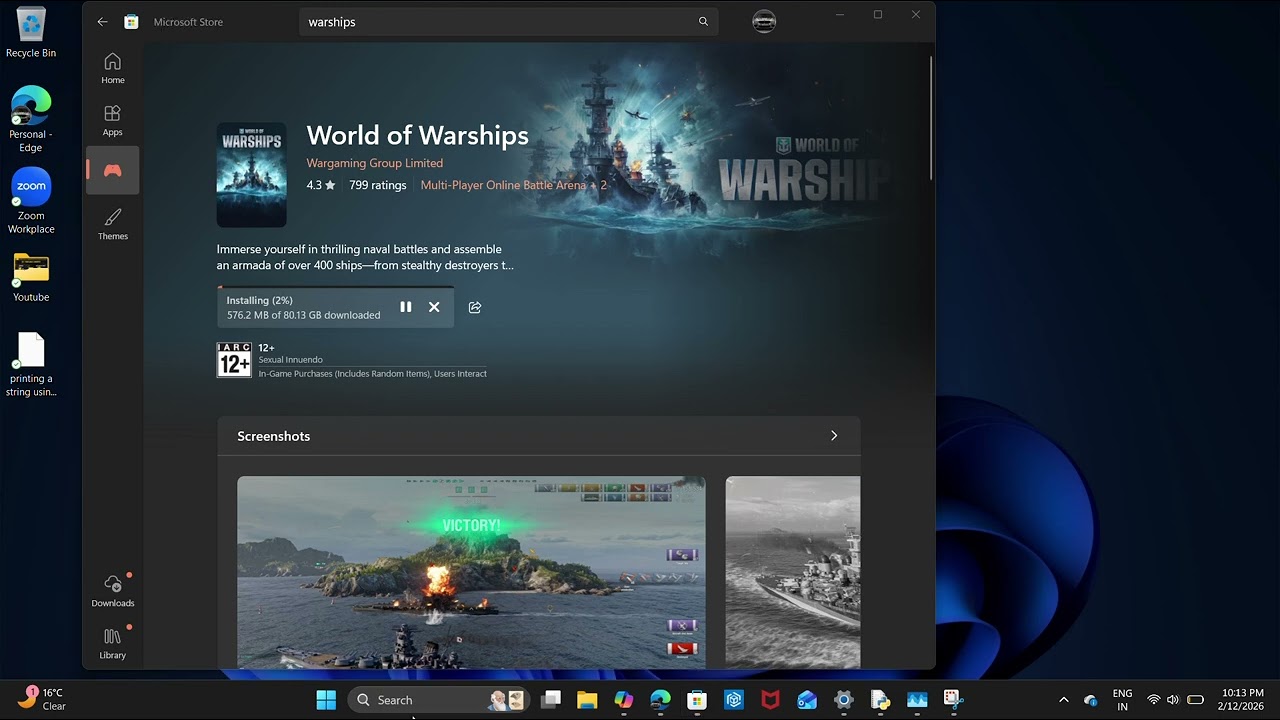Open Task View on taskbar
The width and height of the screenshot is (1280, 720).
pyautogui.click(x=551, y=700)
